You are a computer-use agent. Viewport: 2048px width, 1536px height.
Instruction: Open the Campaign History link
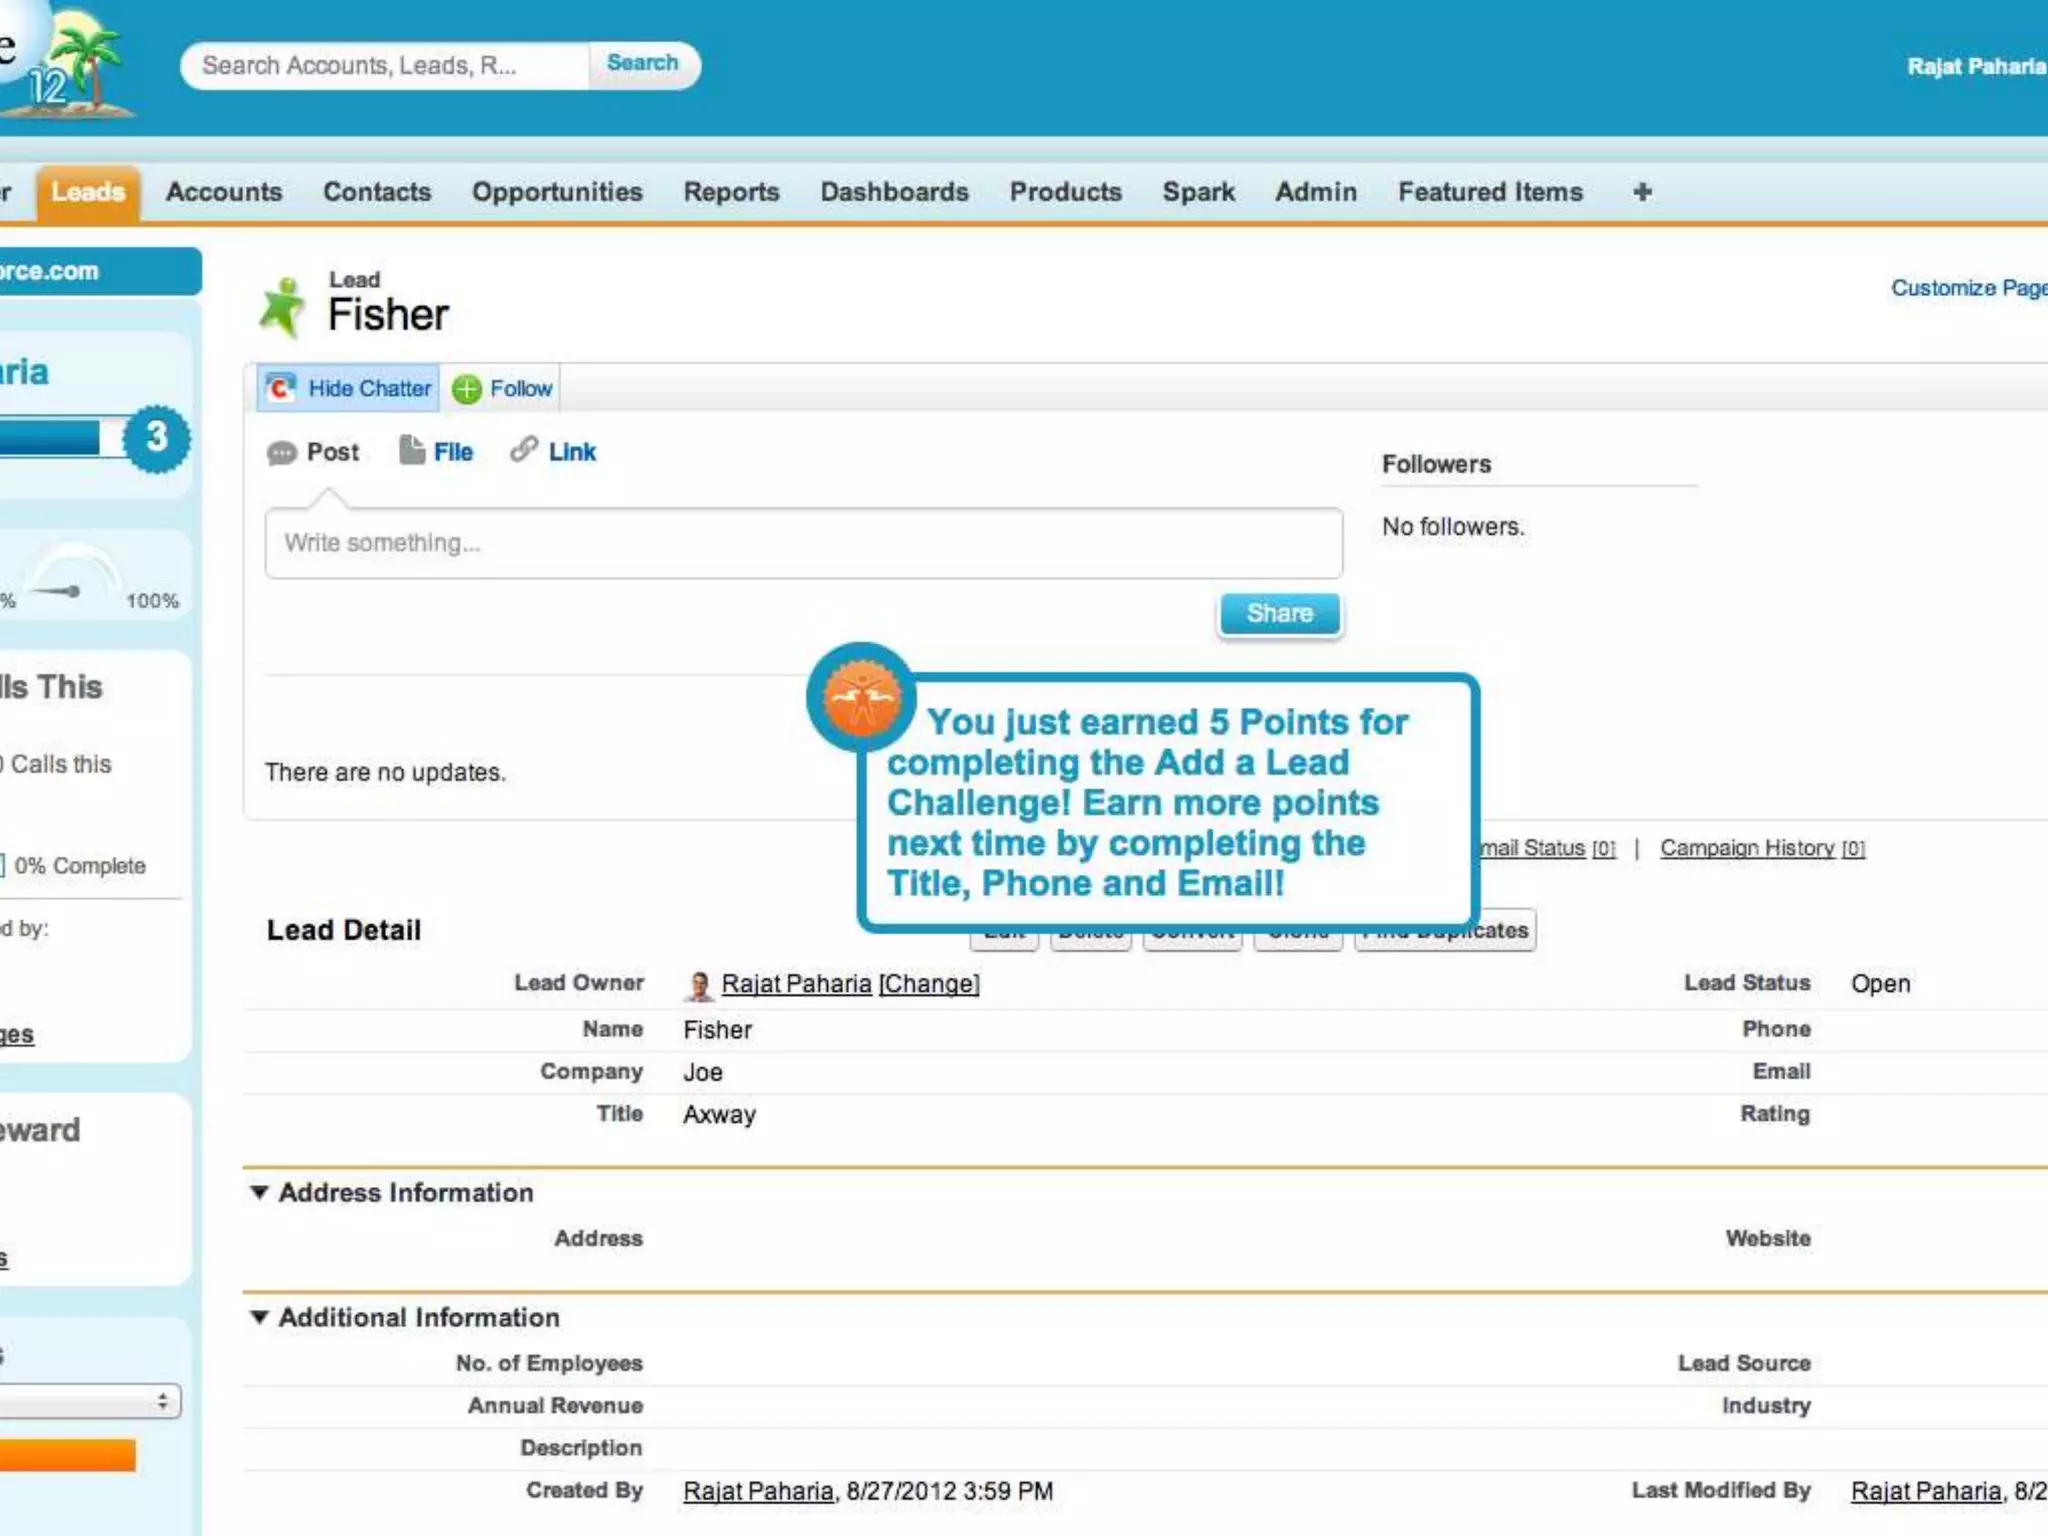point(1747,848)
